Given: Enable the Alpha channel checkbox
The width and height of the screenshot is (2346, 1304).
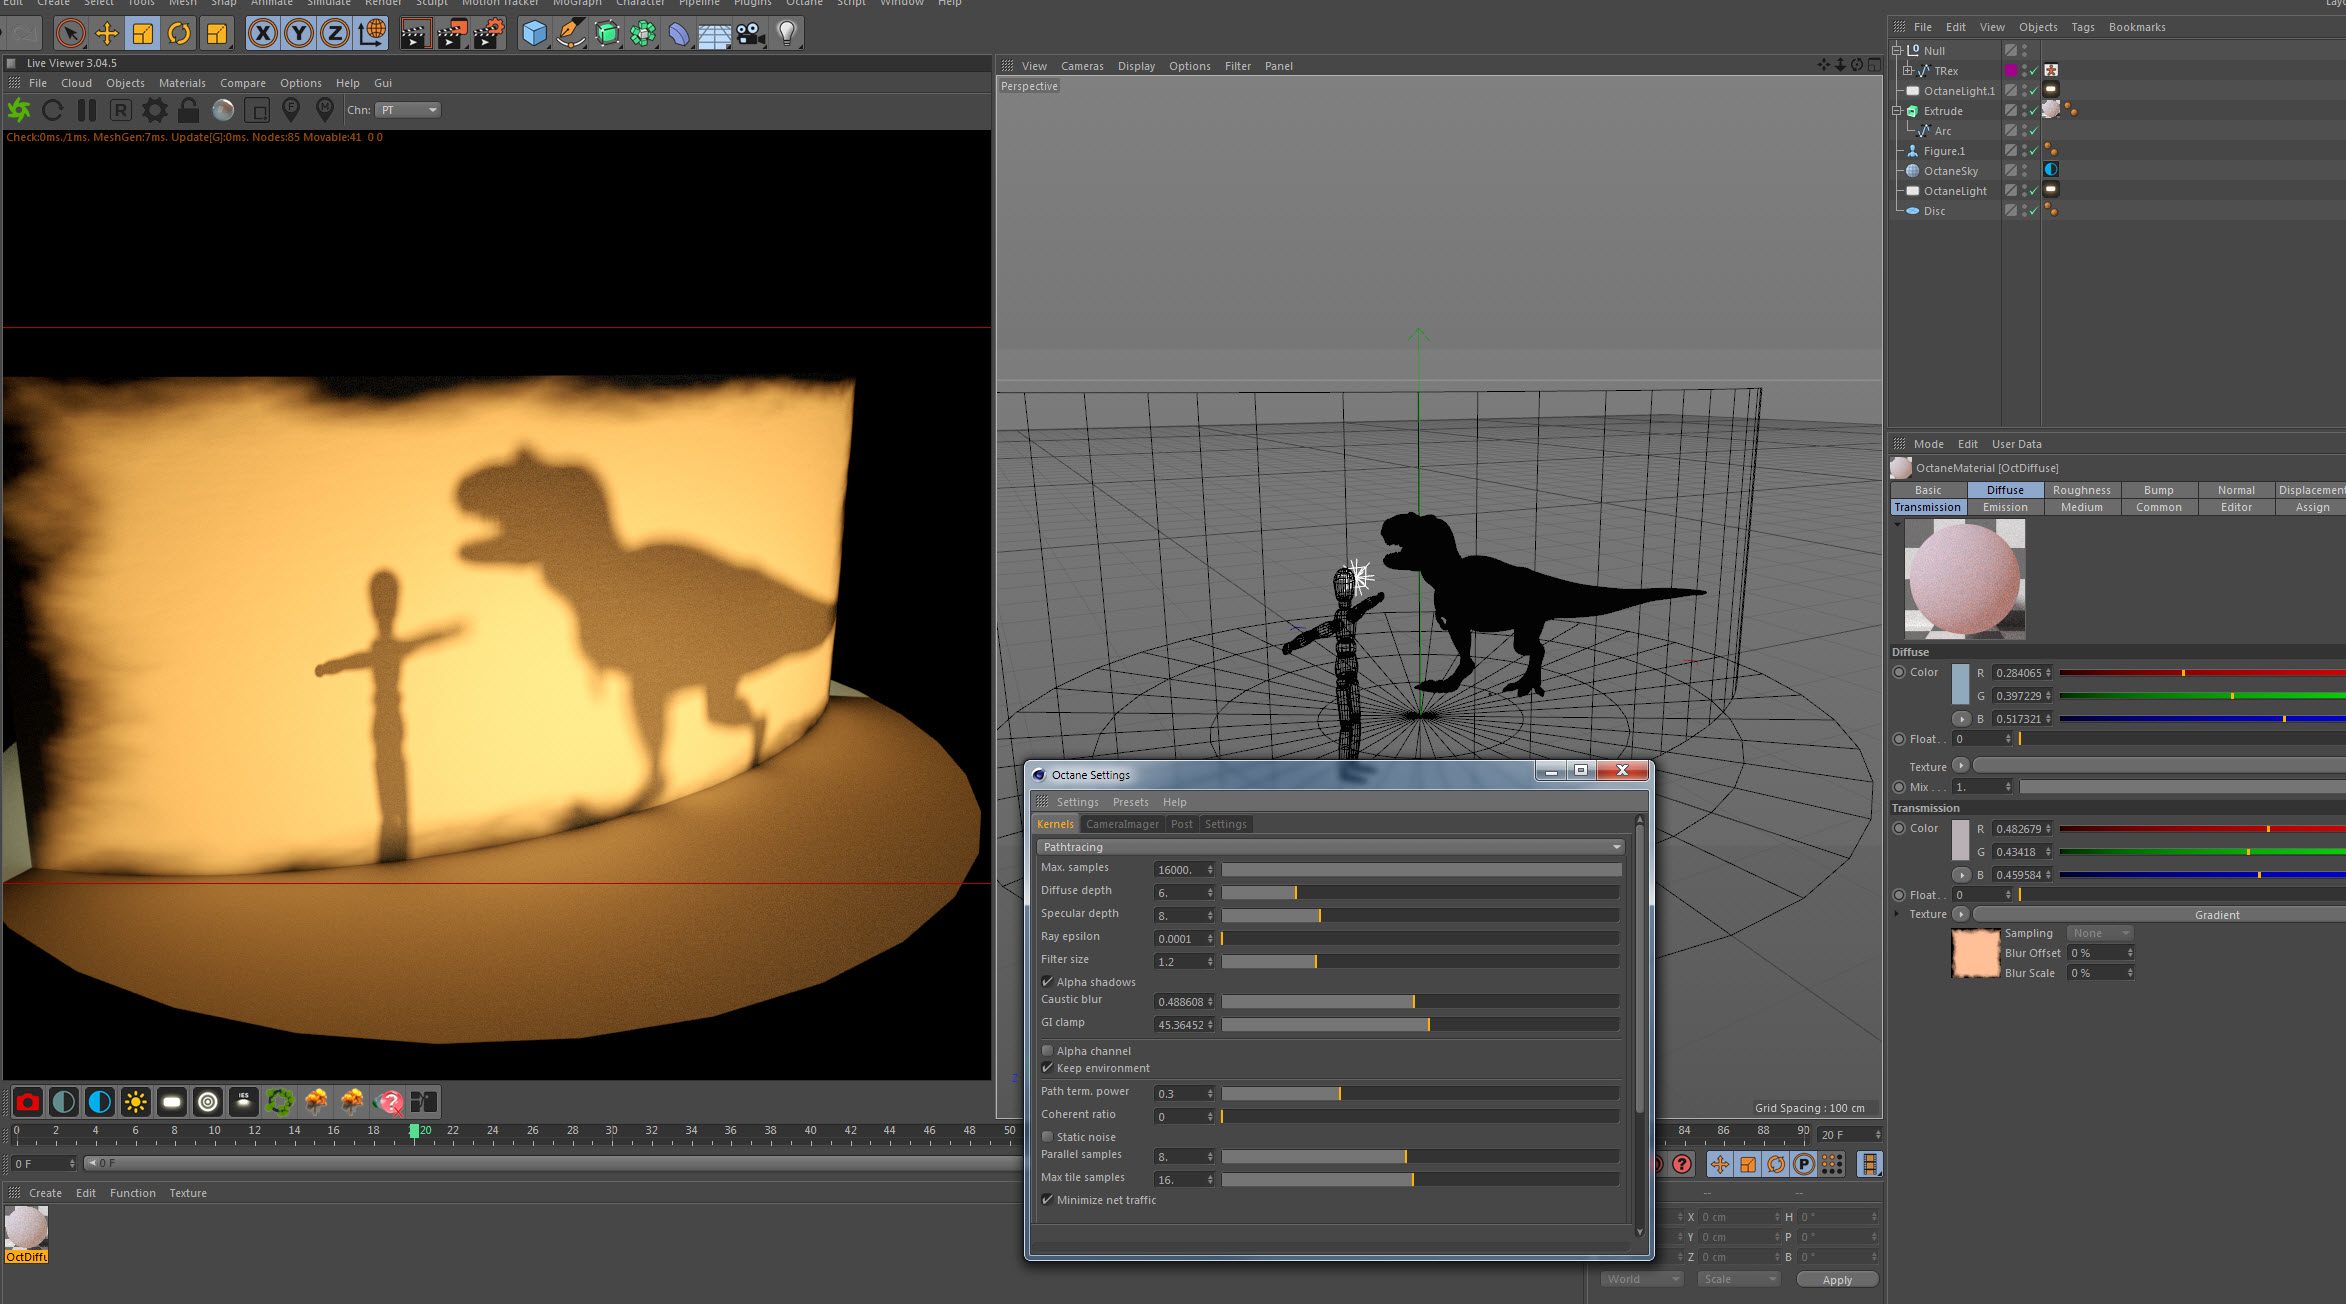Looking at the screenshot, I should [x=1047, y=1051].
